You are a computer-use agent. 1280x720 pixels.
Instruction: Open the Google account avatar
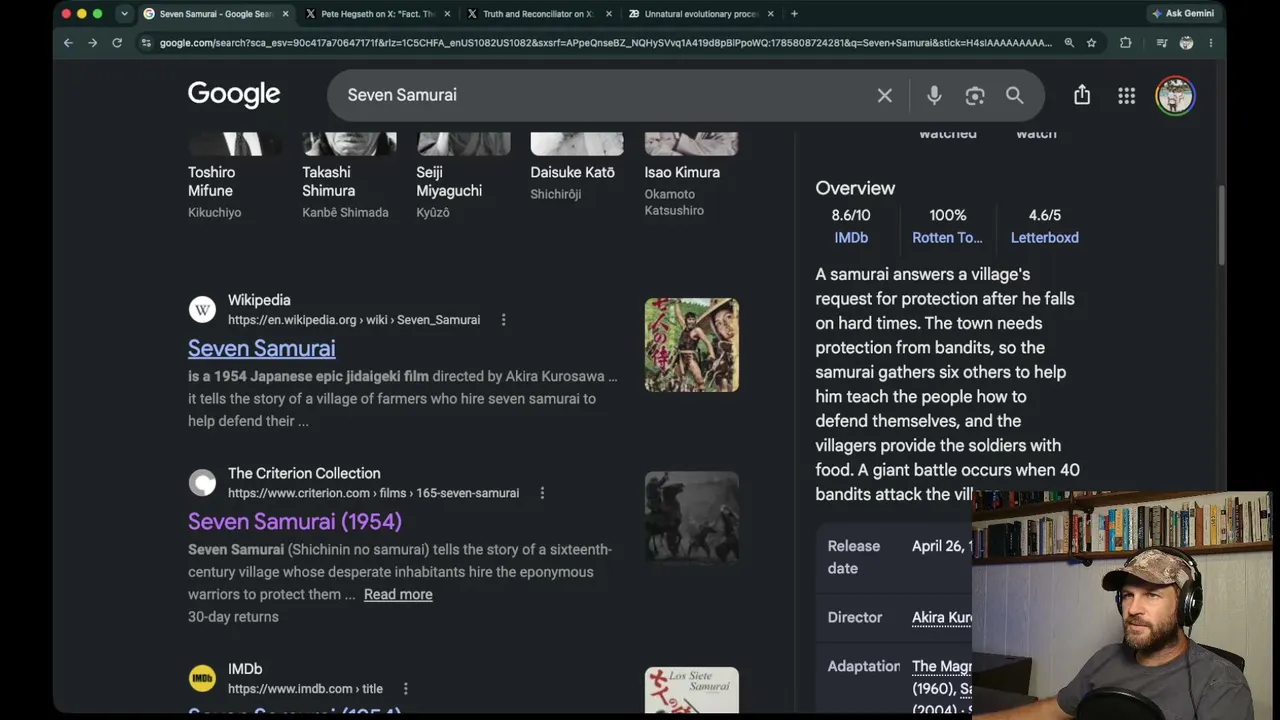pyautogui.click(x=1175, y=96)
